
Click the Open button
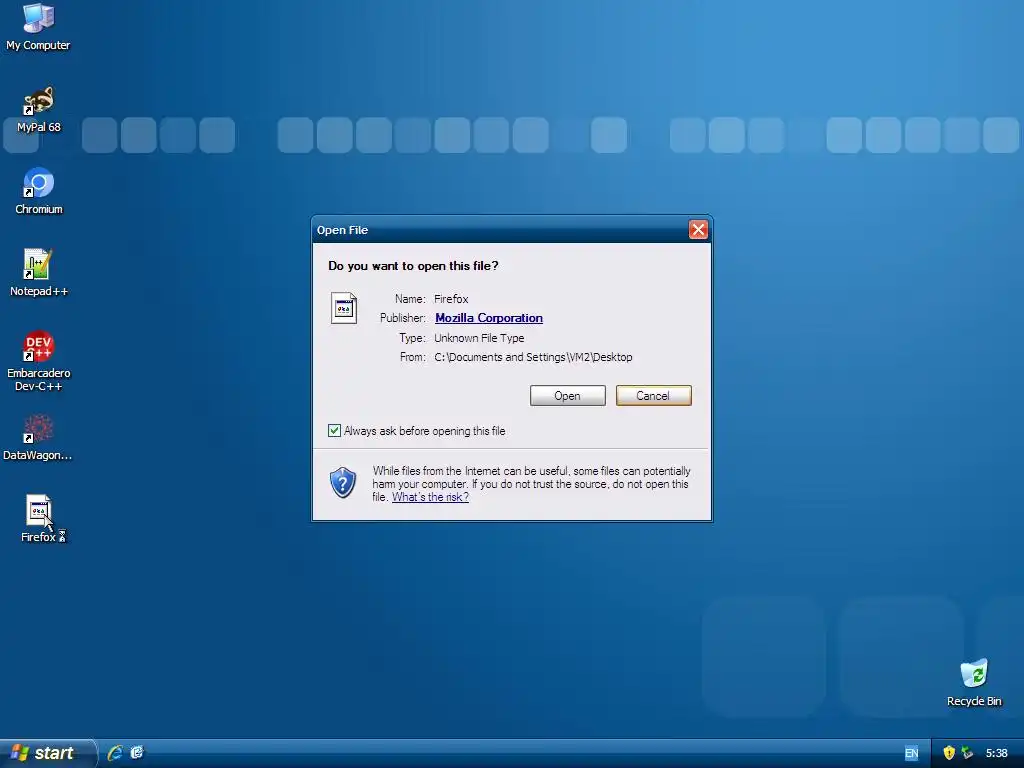(x=568, y=396)
